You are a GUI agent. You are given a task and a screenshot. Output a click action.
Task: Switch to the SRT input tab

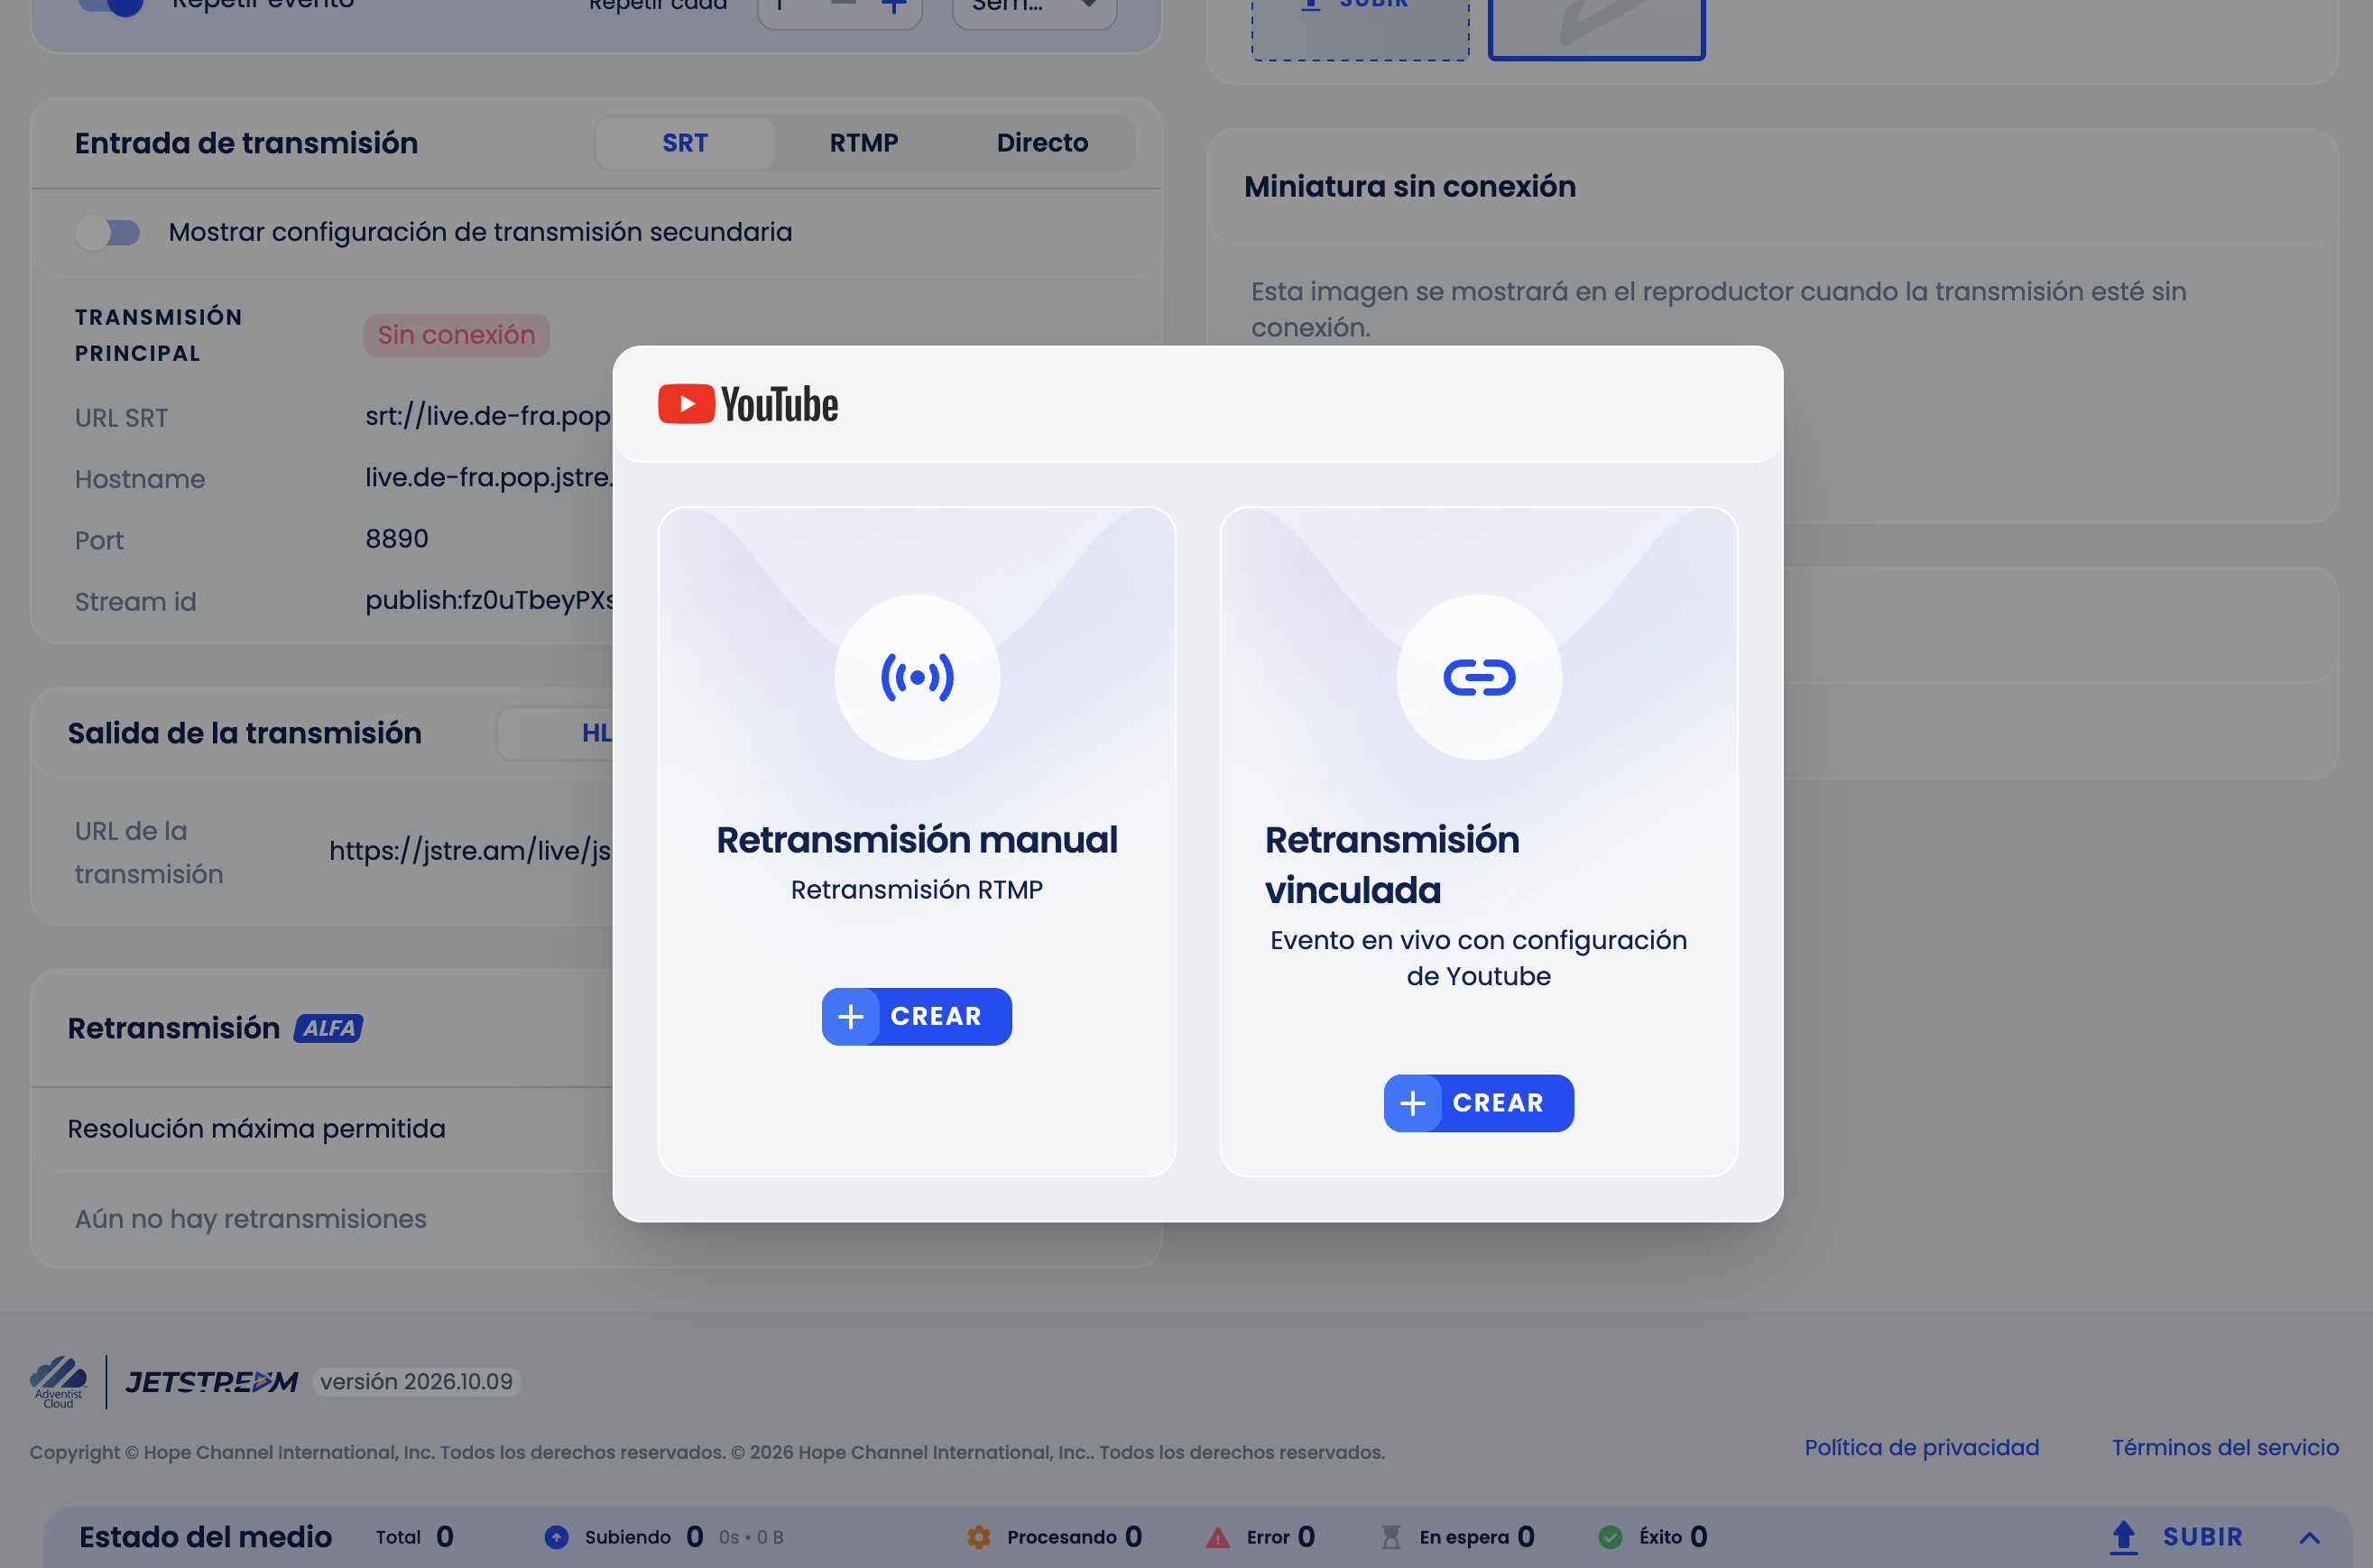pos(685,143)
